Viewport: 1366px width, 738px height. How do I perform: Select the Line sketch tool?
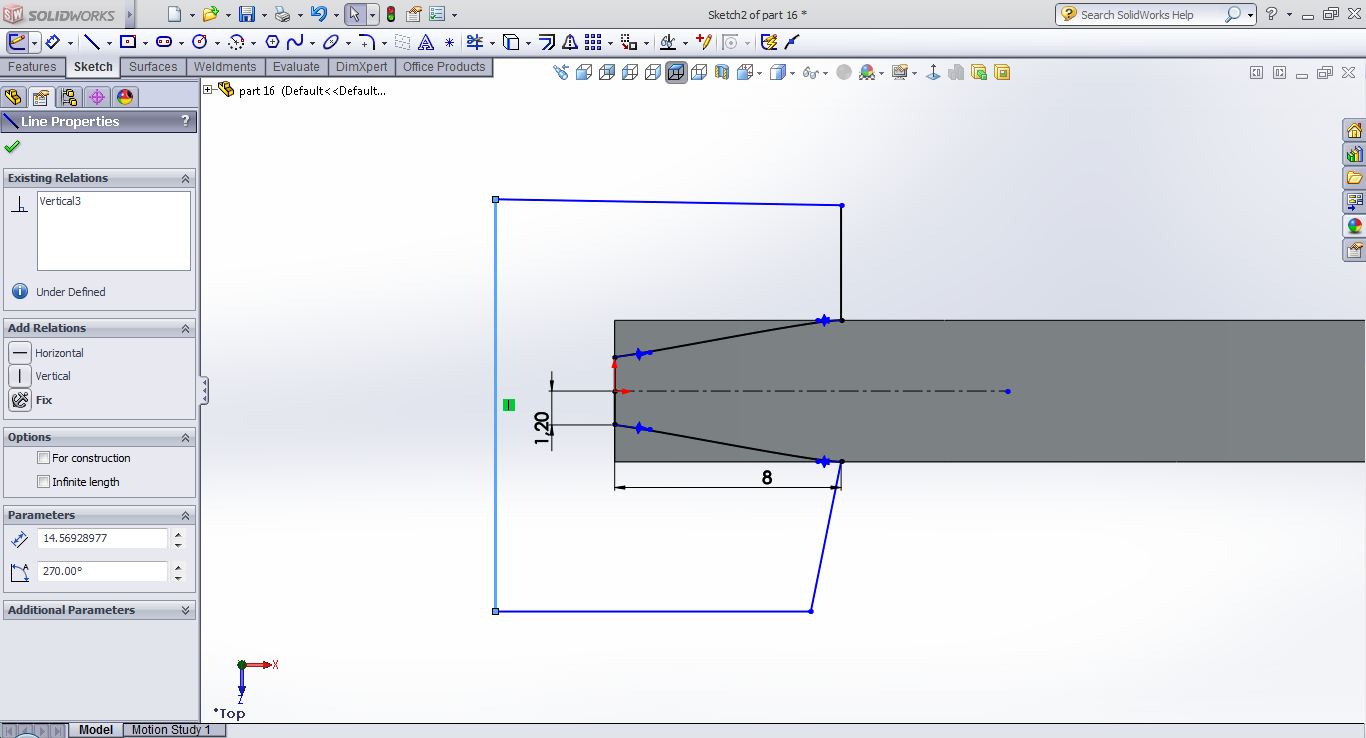(91, 42)
